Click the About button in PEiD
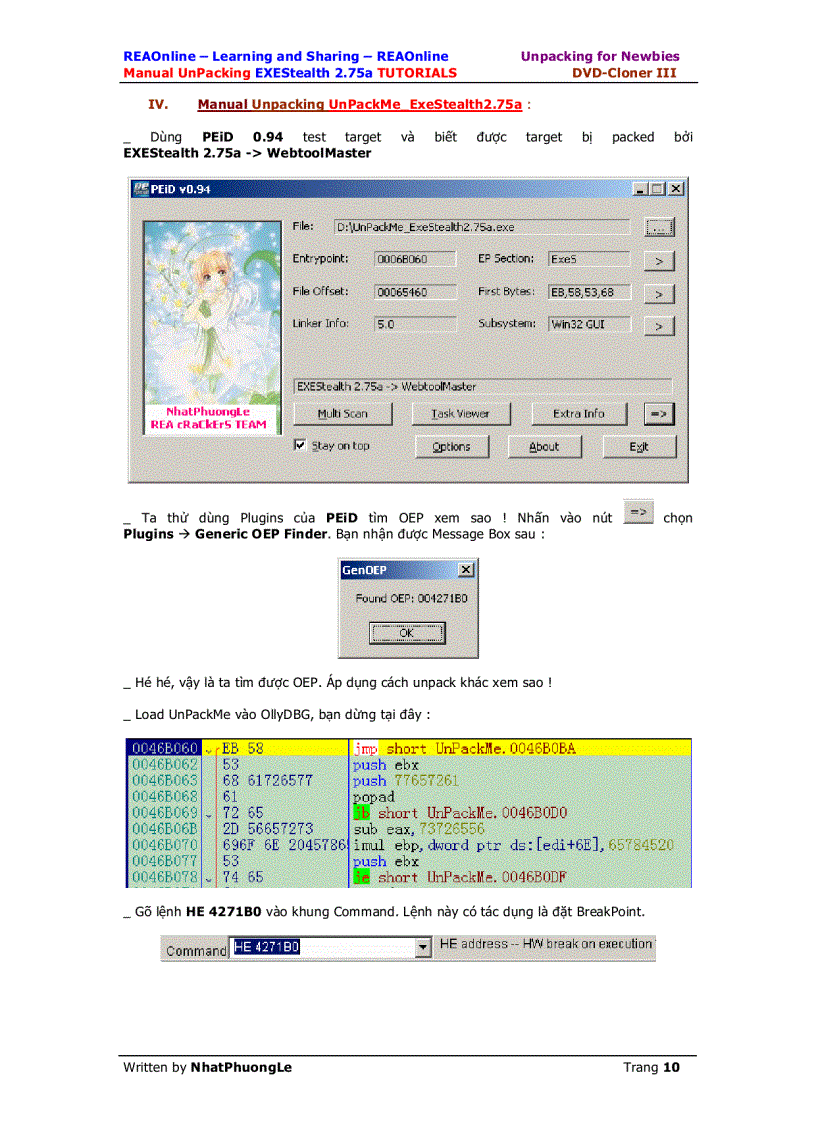Image resolution: width=816 pixels, height=1123 pixels. click(544, 446)
